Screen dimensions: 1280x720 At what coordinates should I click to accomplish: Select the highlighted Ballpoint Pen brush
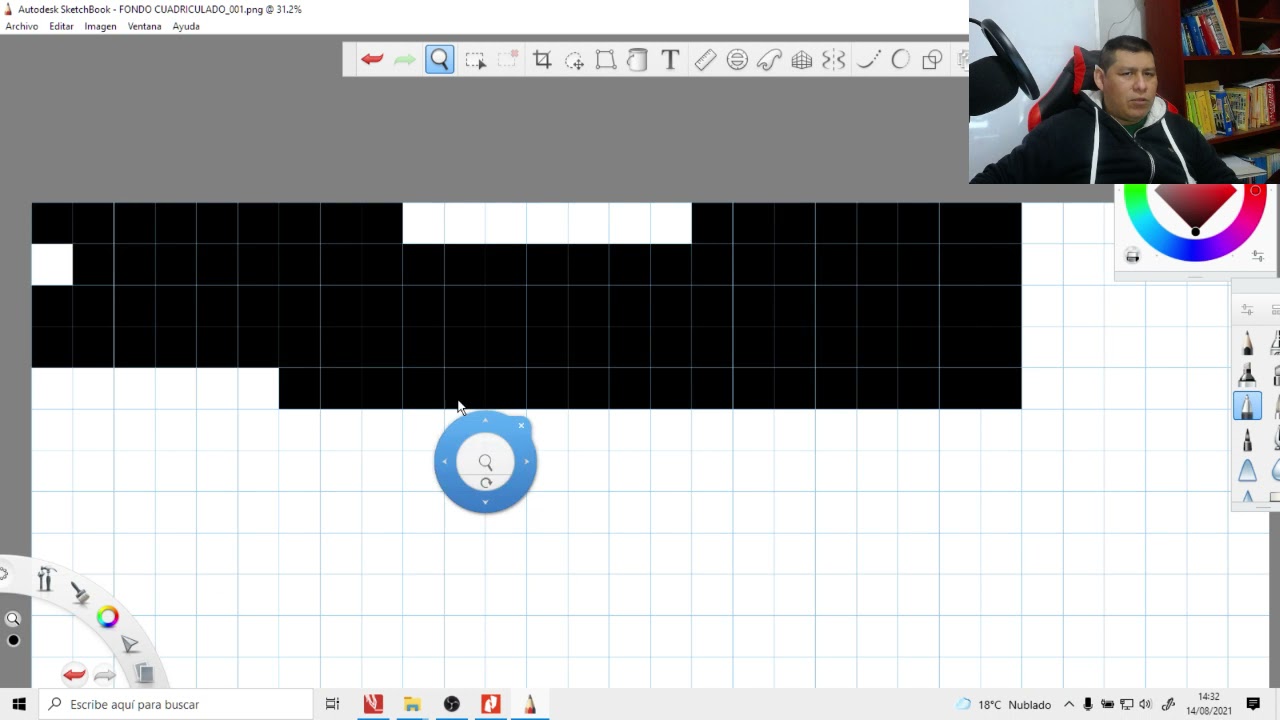[1247, 406]
